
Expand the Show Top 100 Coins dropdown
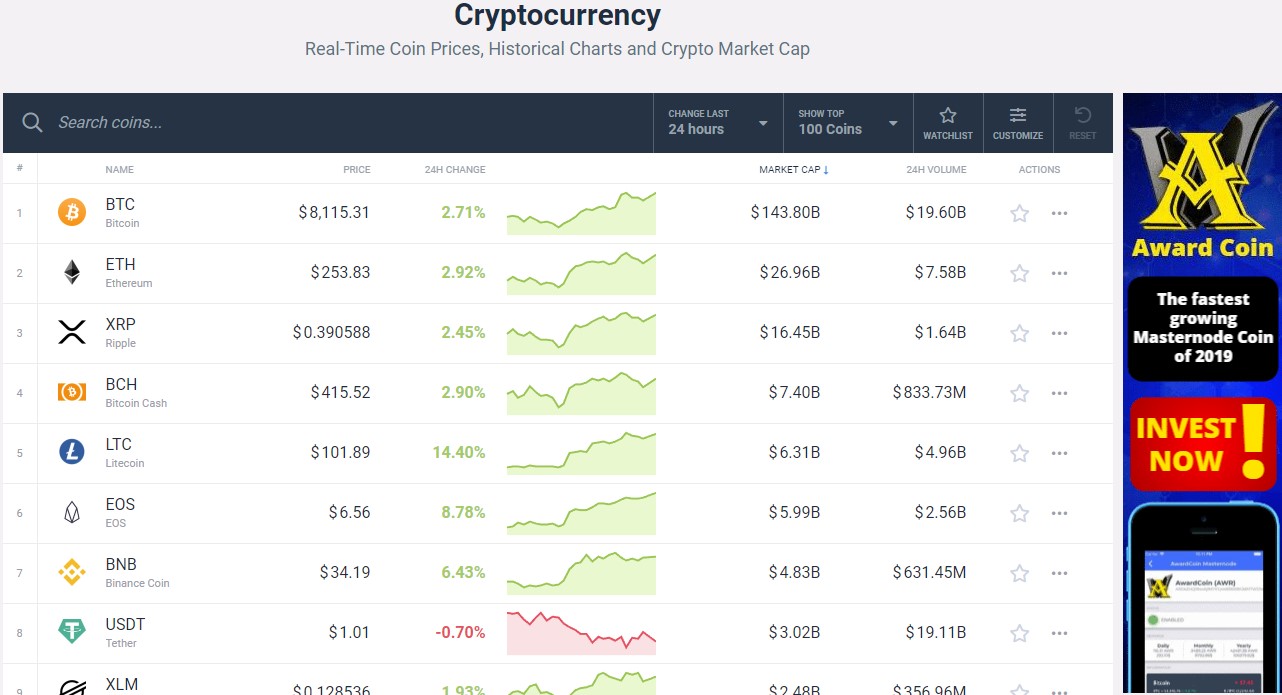848,123
